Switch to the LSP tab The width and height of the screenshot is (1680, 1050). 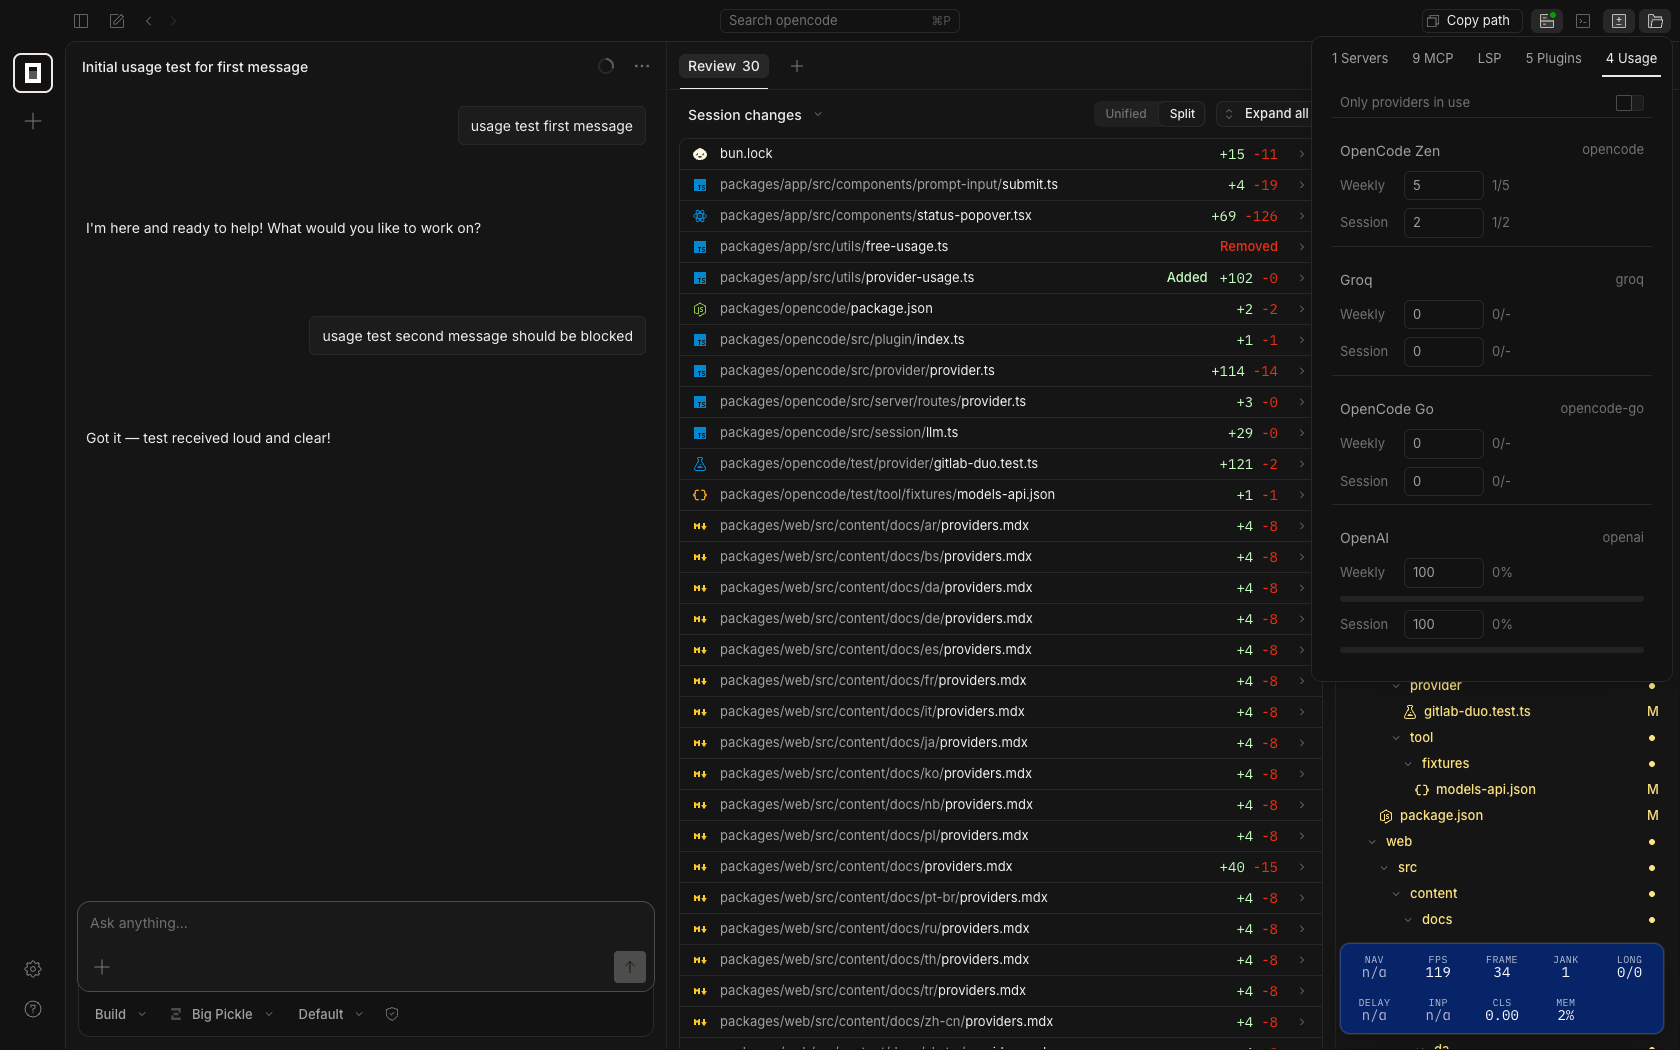tap(1490, 58)
